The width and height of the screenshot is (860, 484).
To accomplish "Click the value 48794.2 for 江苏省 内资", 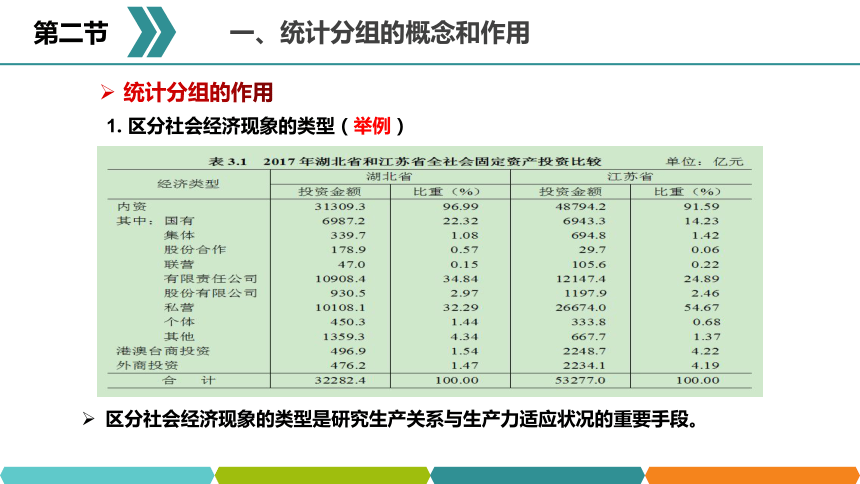I will pos(580,207).
